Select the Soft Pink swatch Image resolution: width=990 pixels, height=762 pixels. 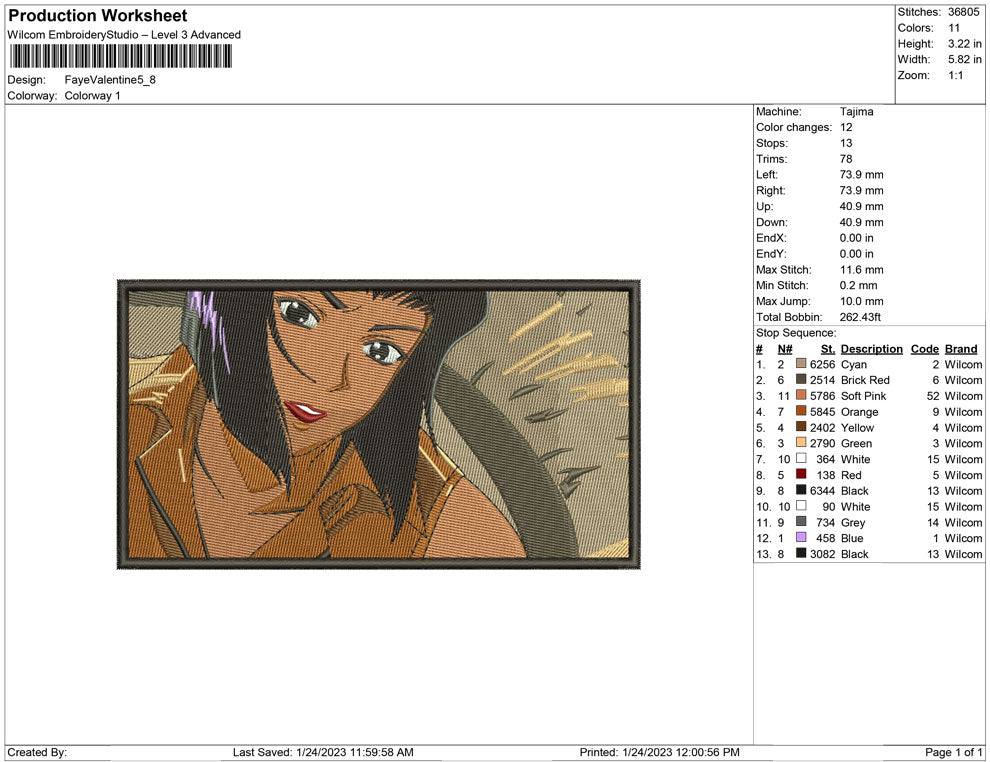coord(801,396)
